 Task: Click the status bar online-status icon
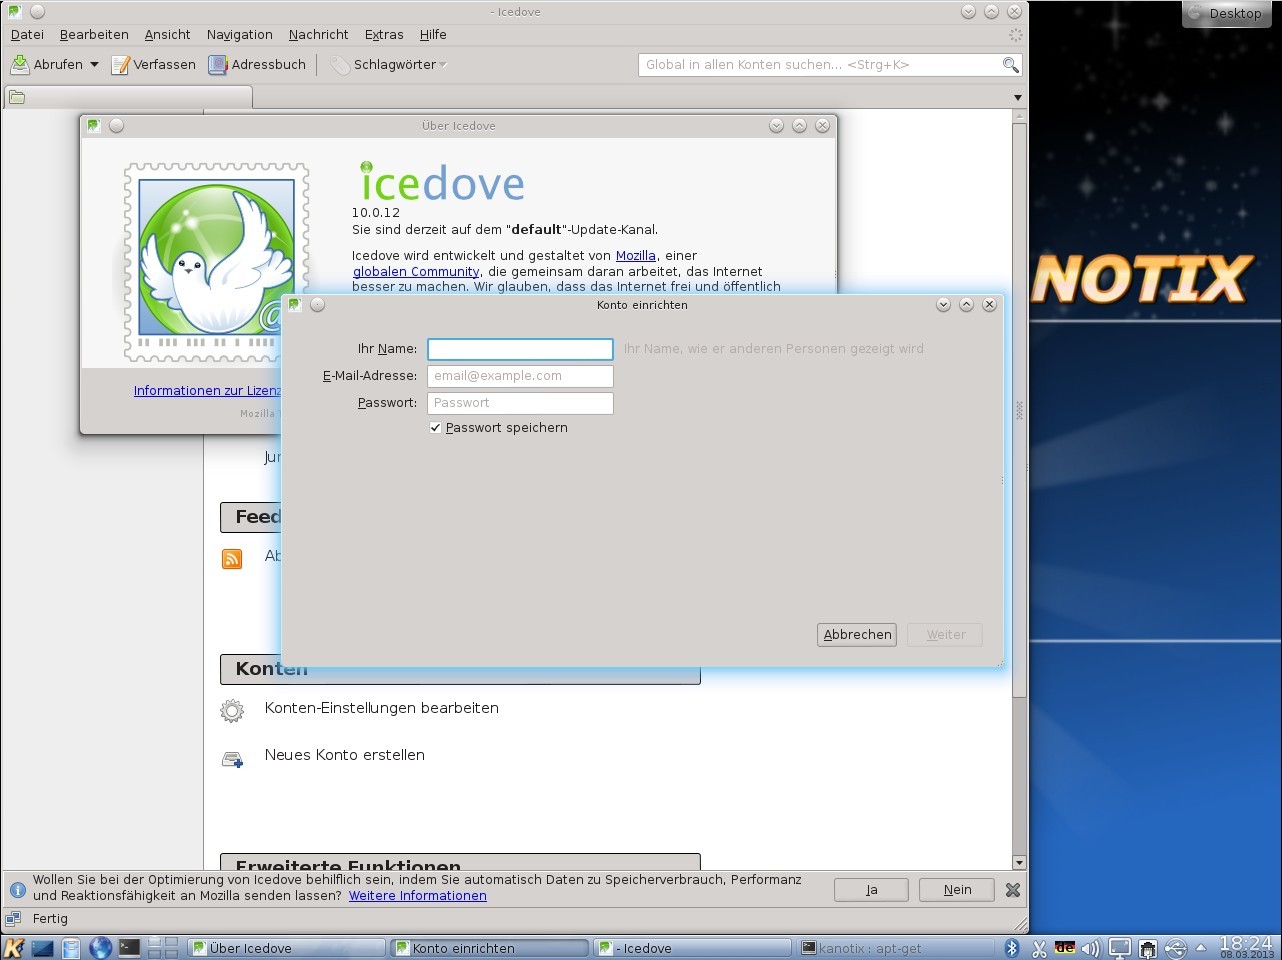pyautogui.click(x=13, y=918)
